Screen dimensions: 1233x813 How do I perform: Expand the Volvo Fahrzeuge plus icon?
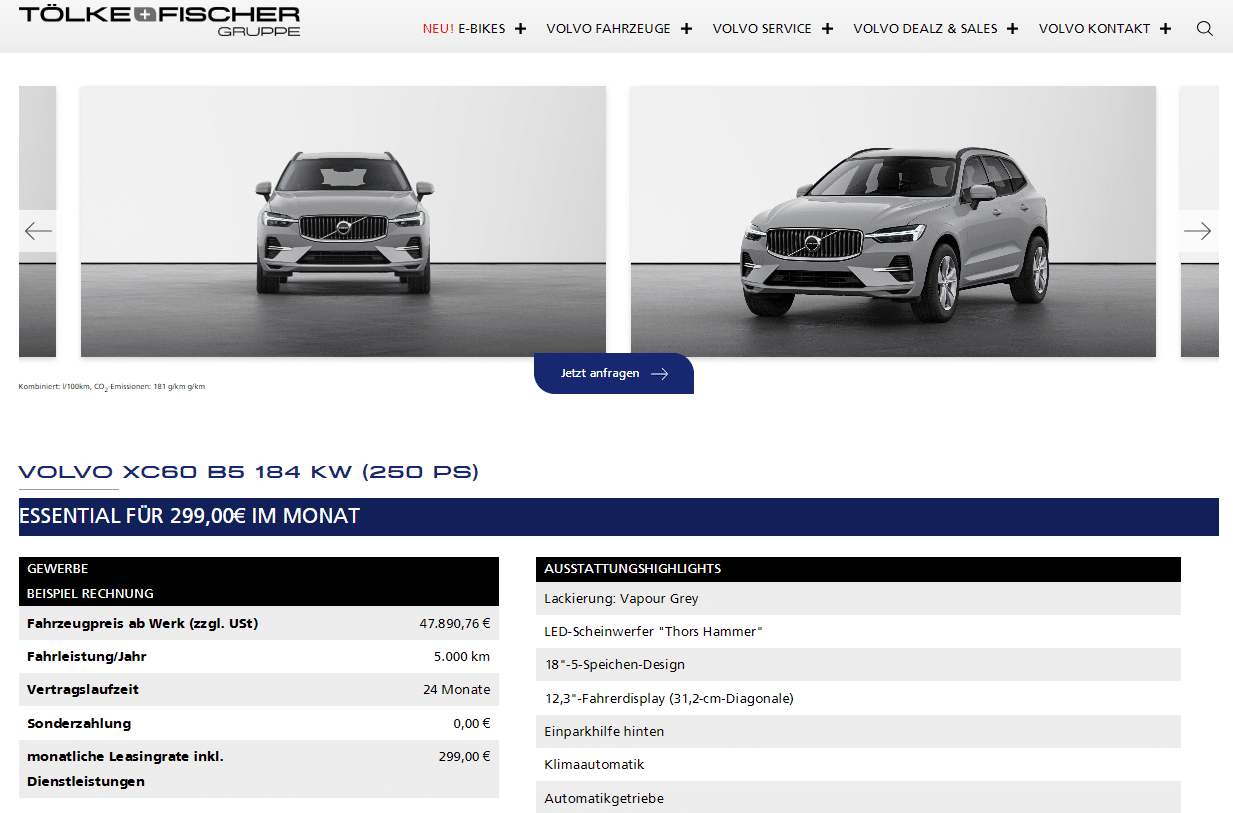click(x=686, y=28)
